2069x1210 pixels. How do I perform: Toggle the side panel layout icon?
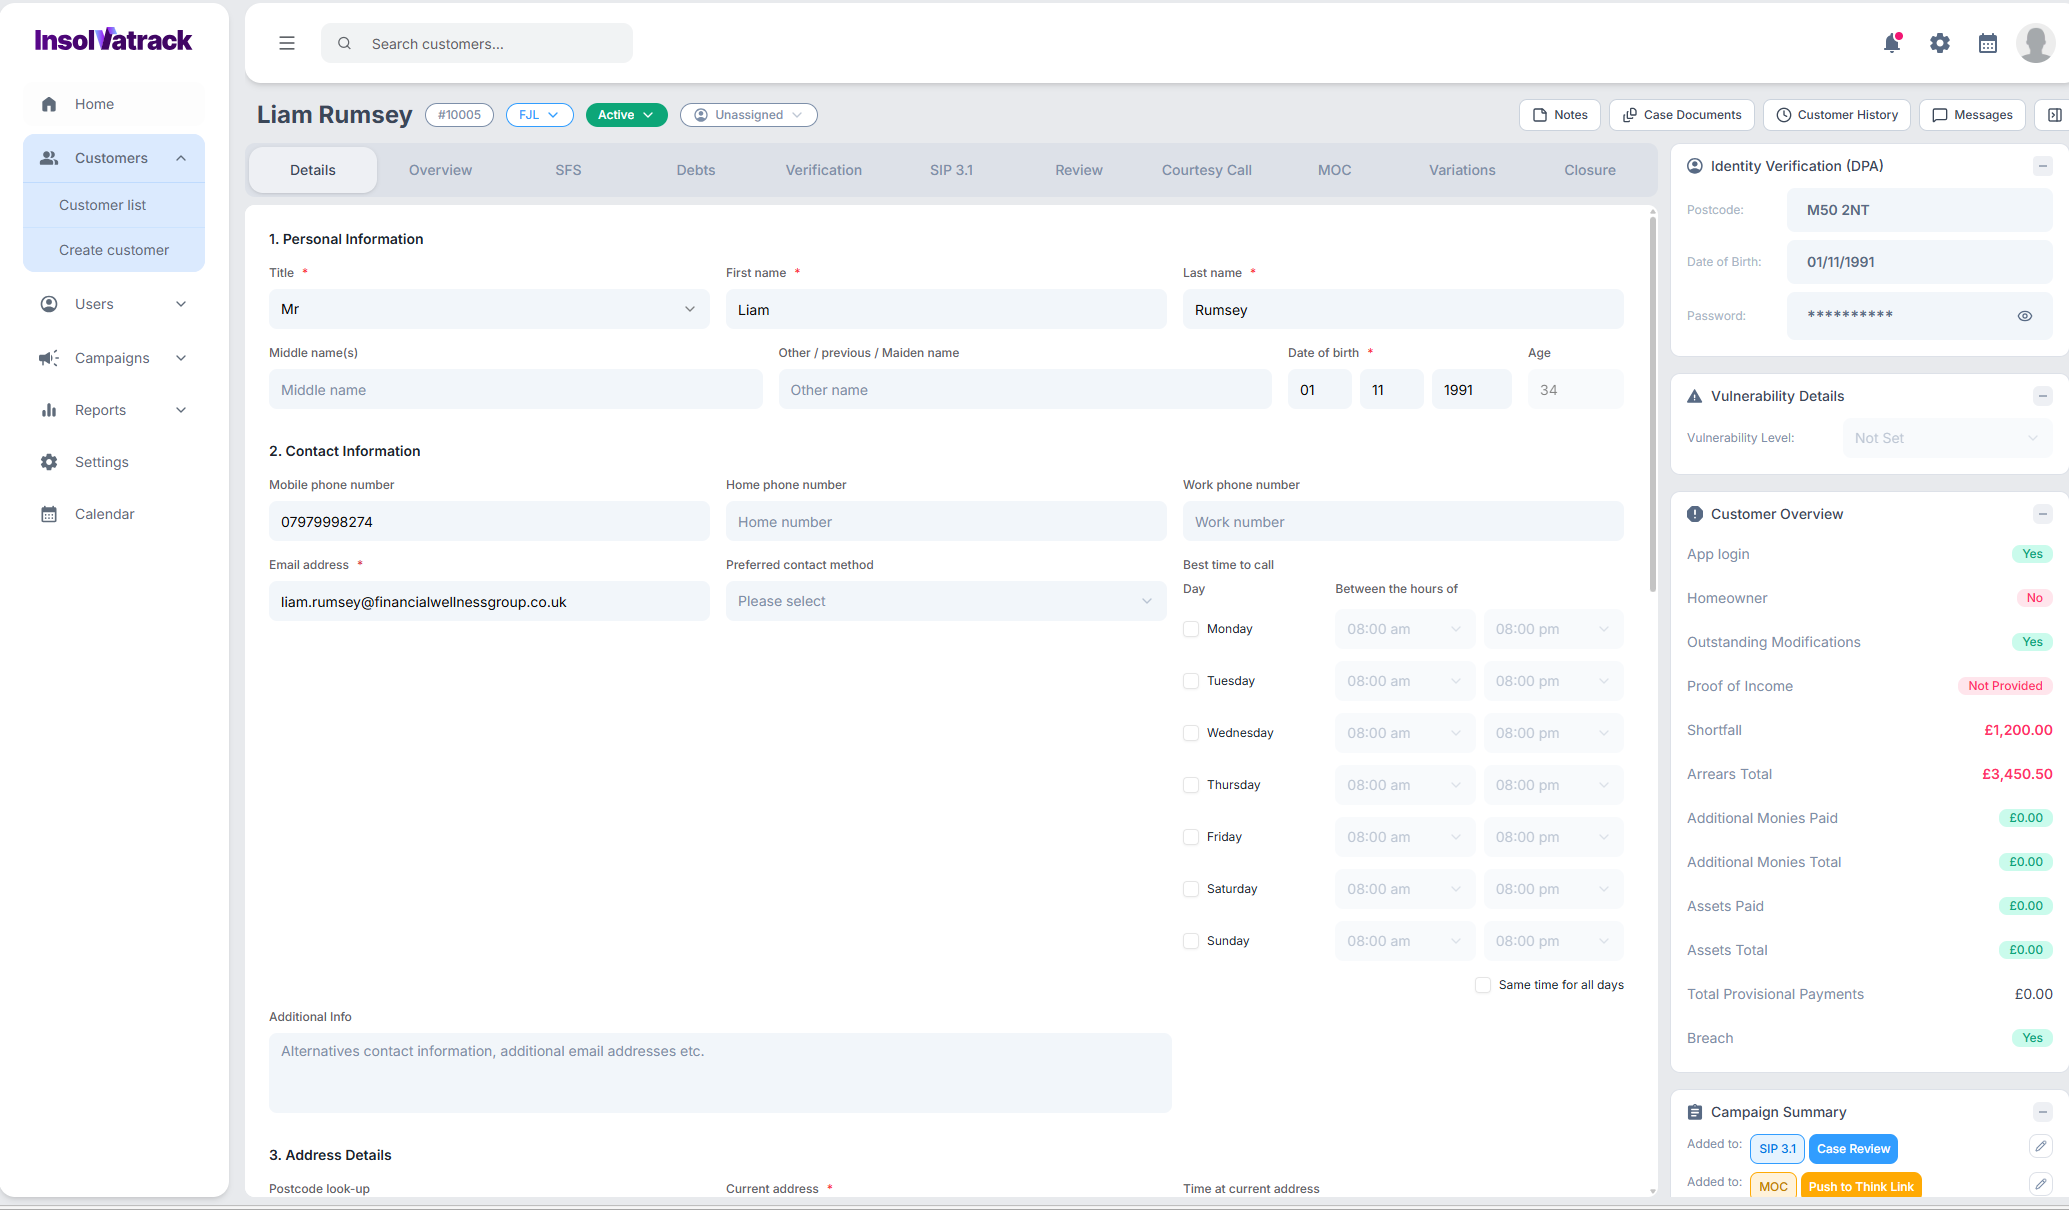point(2054,115)
